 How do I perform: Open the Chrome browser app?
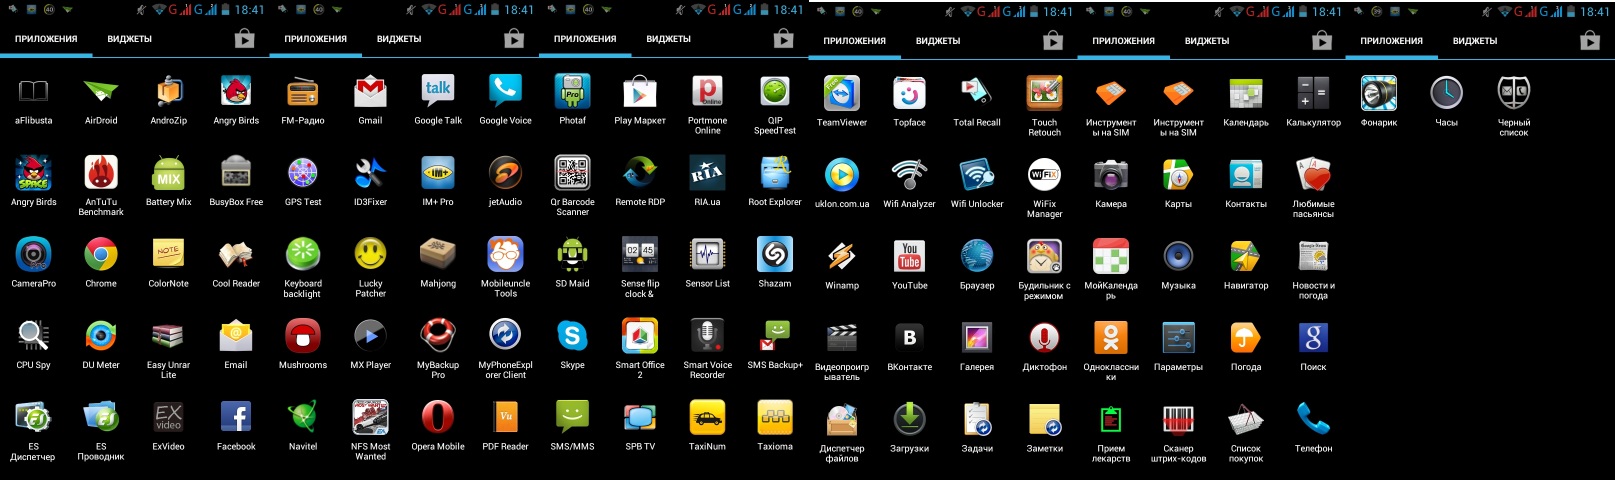click(101, 256)
